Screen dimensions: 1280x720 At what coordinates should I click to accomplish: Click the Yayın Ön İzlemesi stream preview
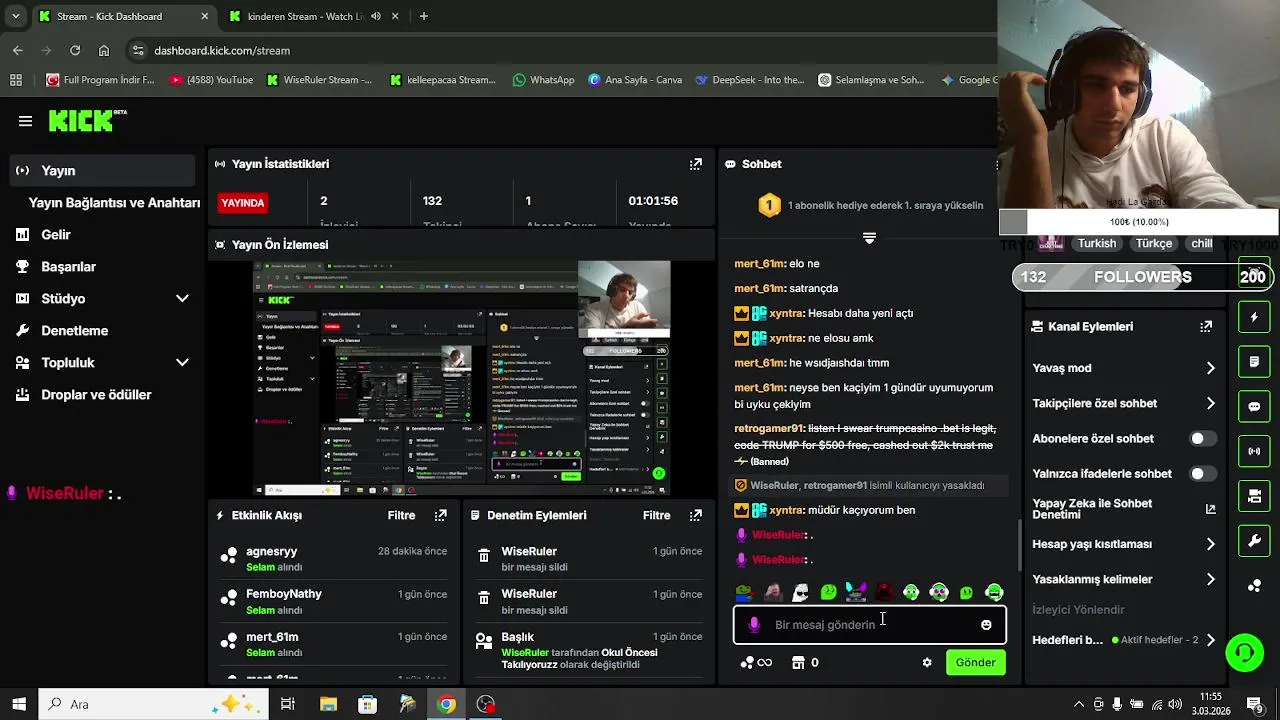pyautogui.click(x=462, y=378)
